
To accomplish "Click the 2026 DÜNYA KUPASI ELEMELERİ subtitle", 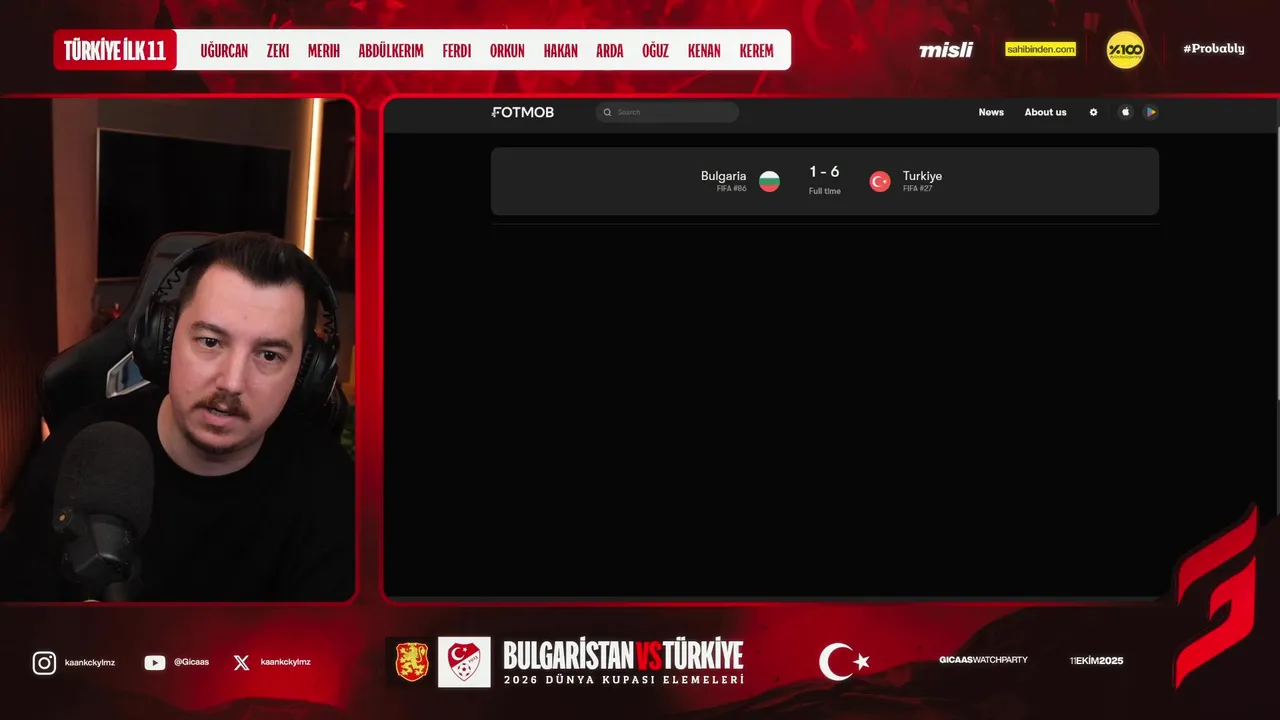I will 623,680.
